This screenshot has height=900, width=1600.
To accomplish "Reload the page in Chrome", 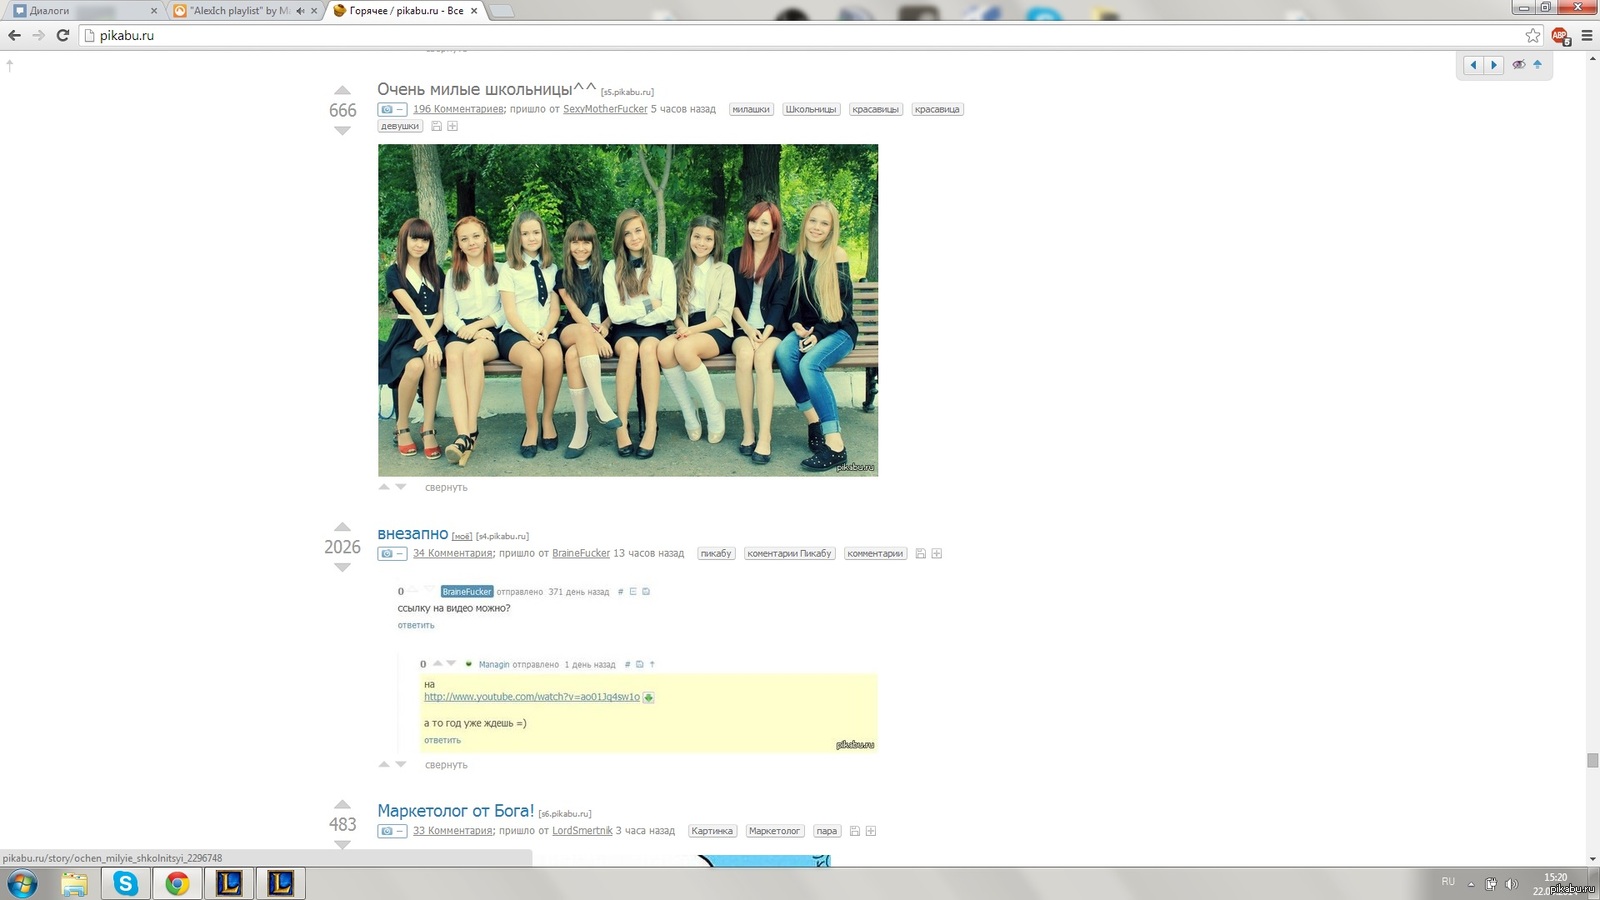I will click(62, 35).
